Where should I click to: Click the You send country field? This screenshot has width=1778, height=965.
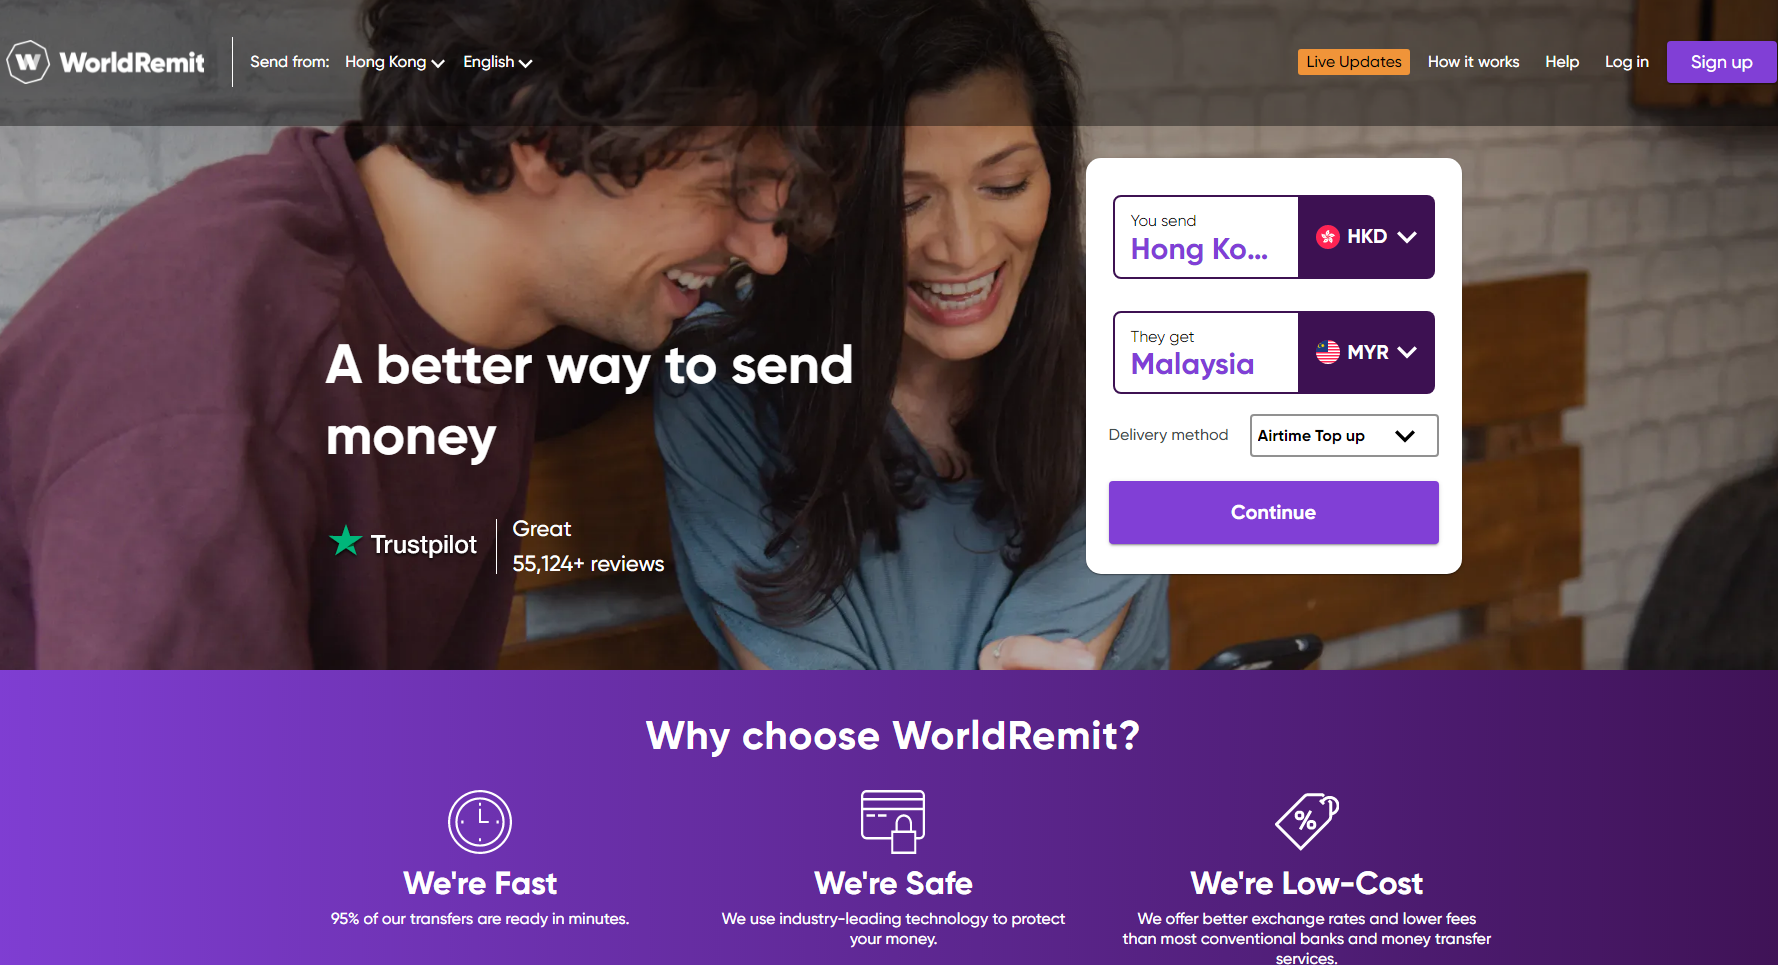point(1206,237)
